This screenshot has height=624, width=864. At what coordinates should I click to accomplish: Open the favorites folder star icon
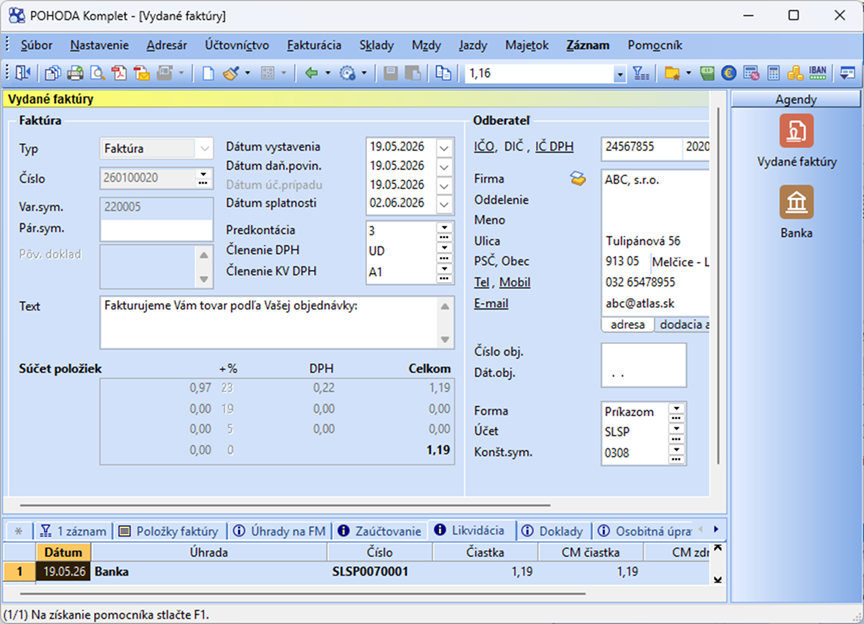click(x=672, y=73)
